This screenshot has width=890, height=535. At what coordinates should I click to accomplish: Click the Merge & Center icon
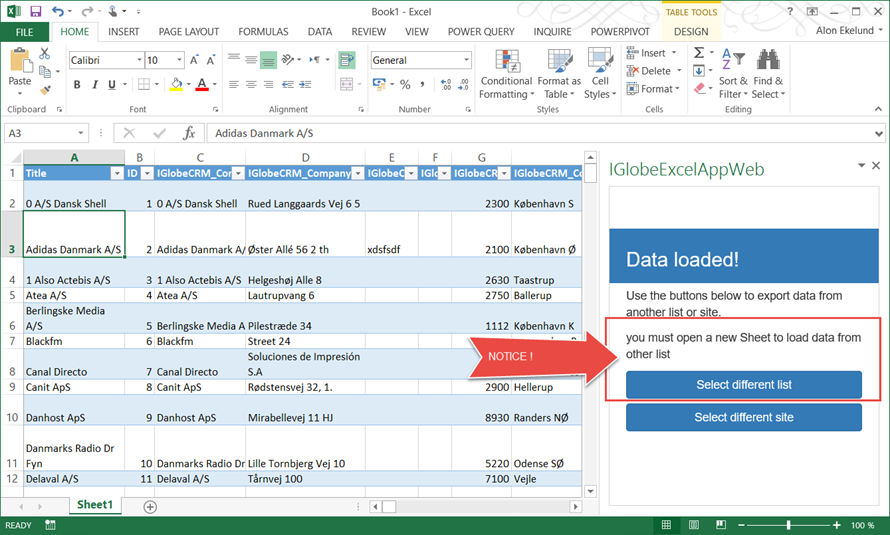point(347,85)
